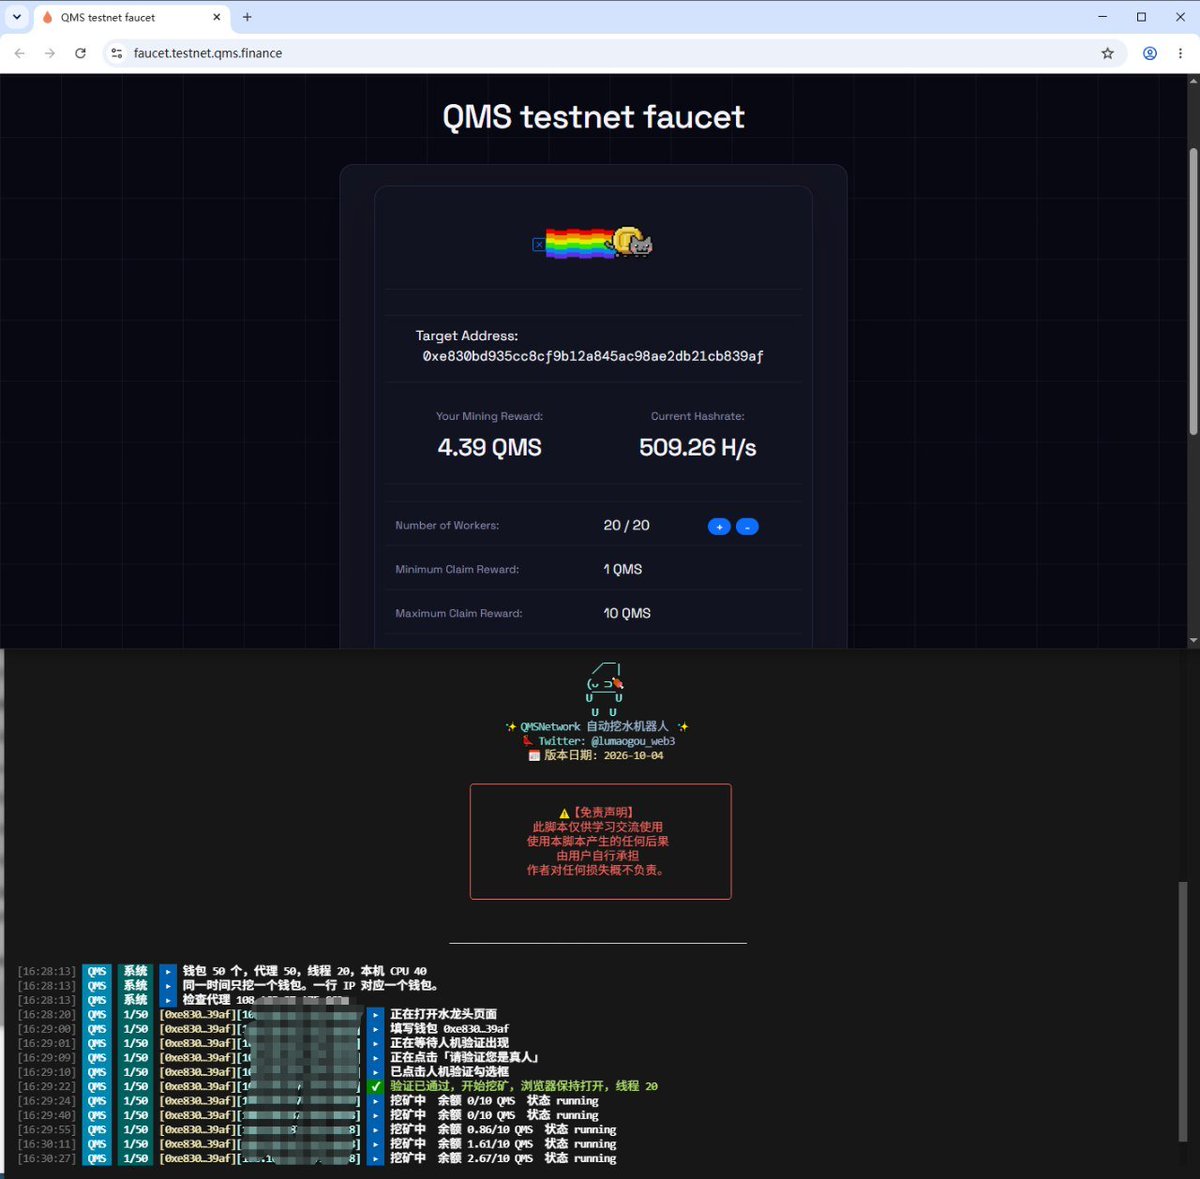Click the page scrollbar down arrow
Image resolution: width=1200 pixels, height=1179 pixels.
(1193, 640)
